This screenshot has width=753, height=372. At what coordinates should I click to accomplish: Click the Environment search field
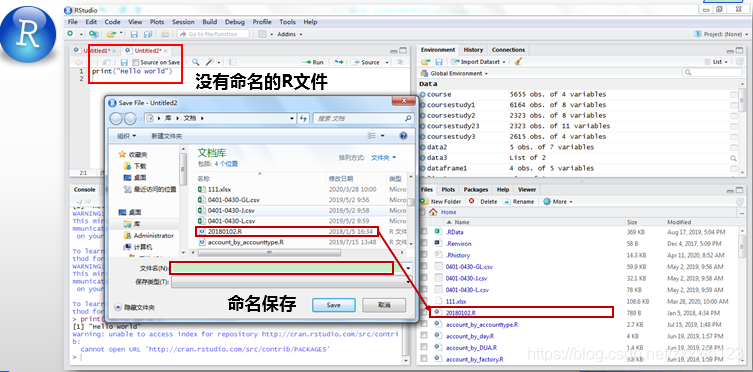click(x=713, y=72)
